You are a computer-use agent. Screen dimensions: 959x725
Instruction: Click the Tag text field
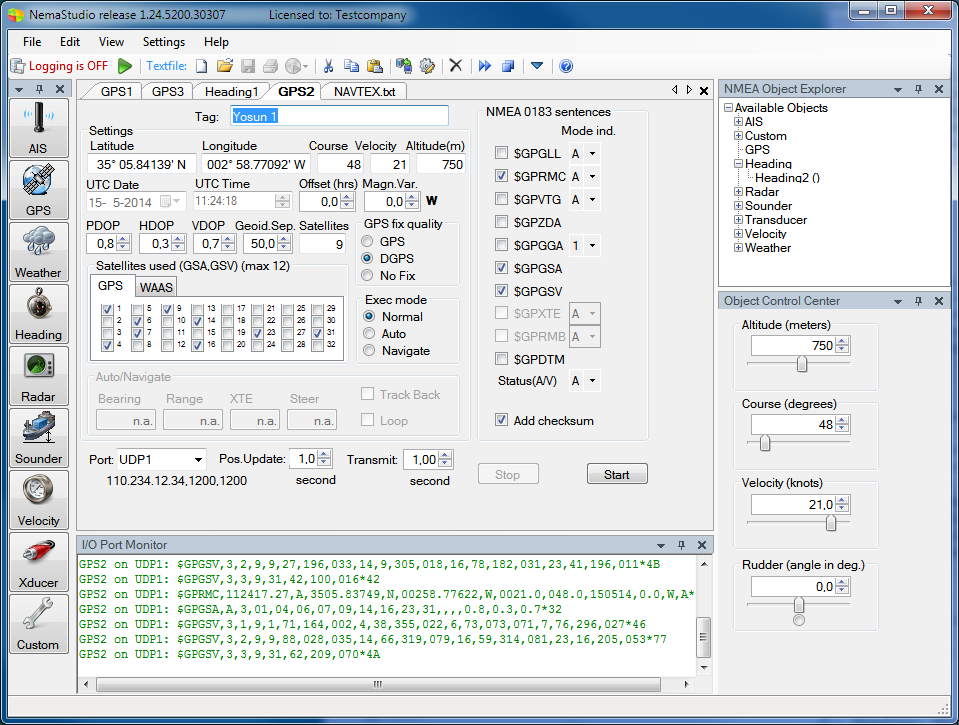pyautogui.click(x=338, y=116)
